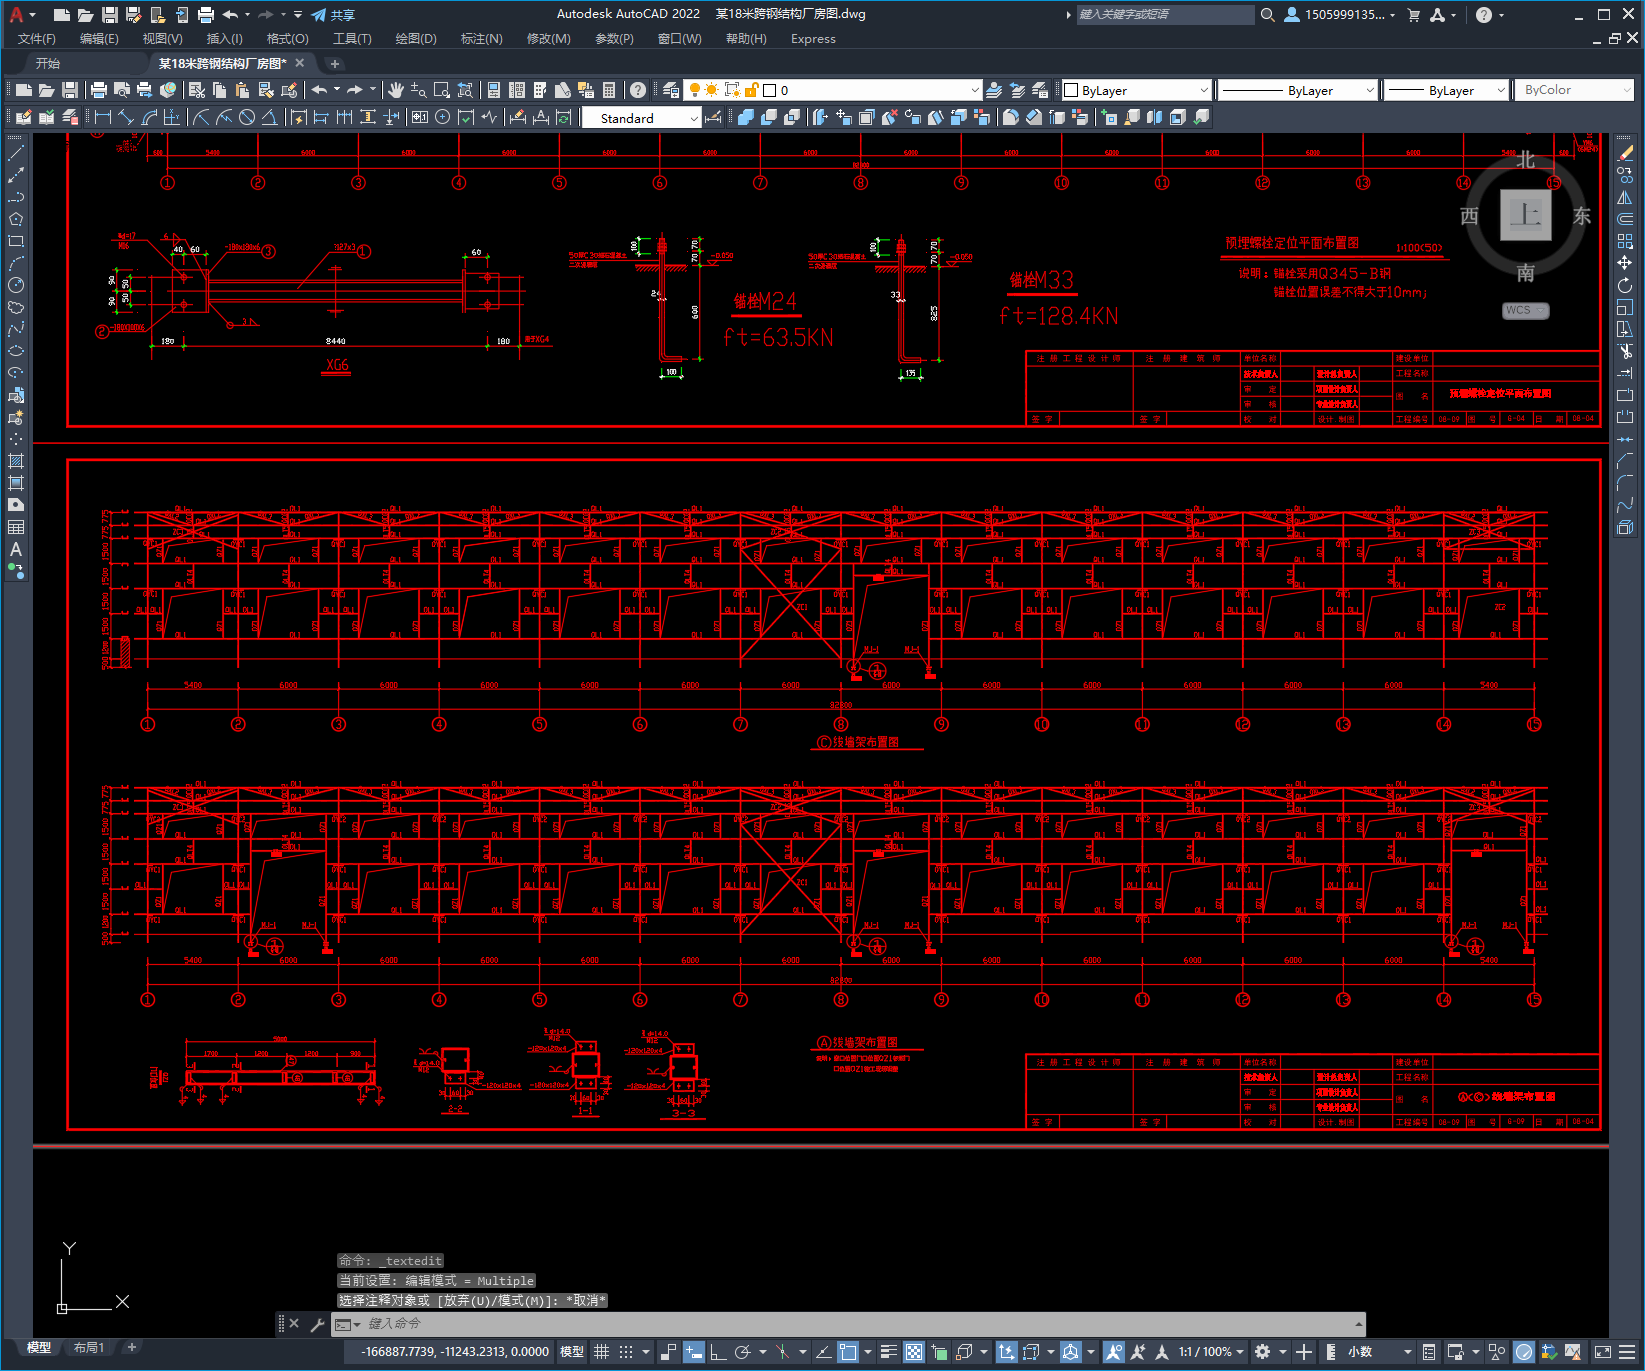
Task: Select the Erase tool in right toolbar
Action: coord(1625,153)
